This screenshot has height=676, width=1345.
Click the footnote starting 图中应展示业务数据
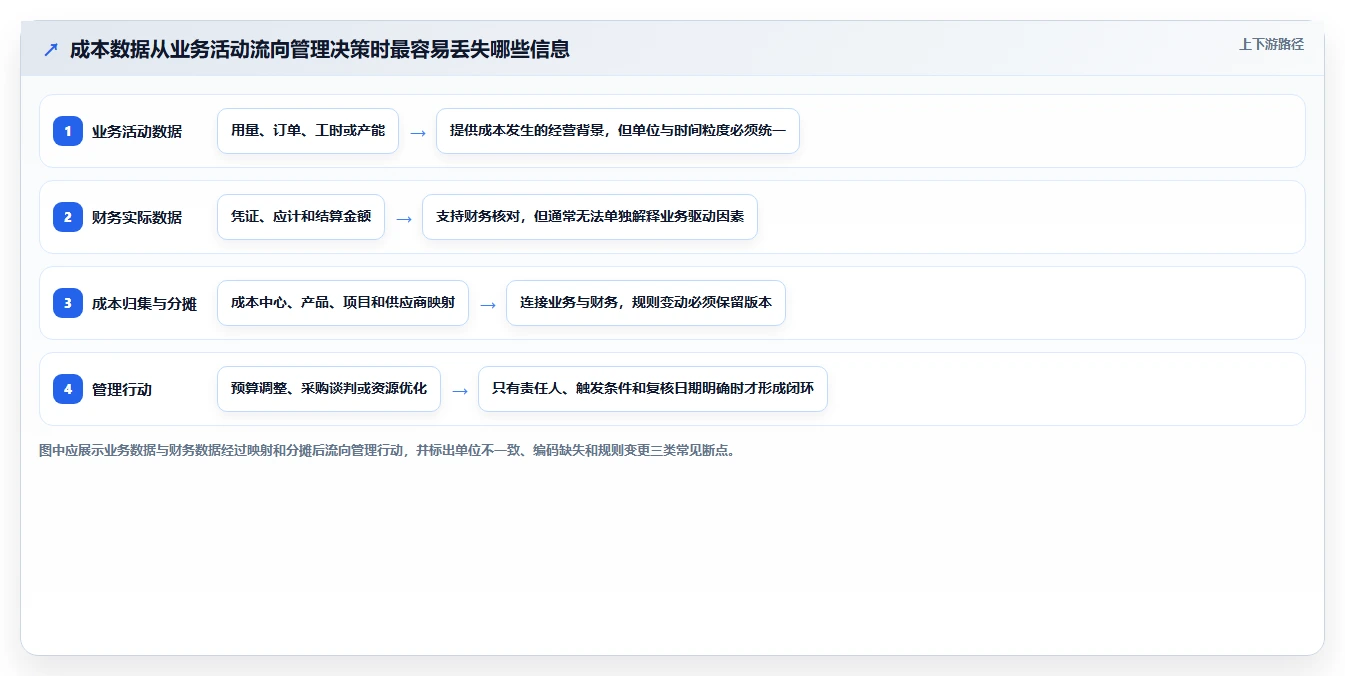point(388,450)
